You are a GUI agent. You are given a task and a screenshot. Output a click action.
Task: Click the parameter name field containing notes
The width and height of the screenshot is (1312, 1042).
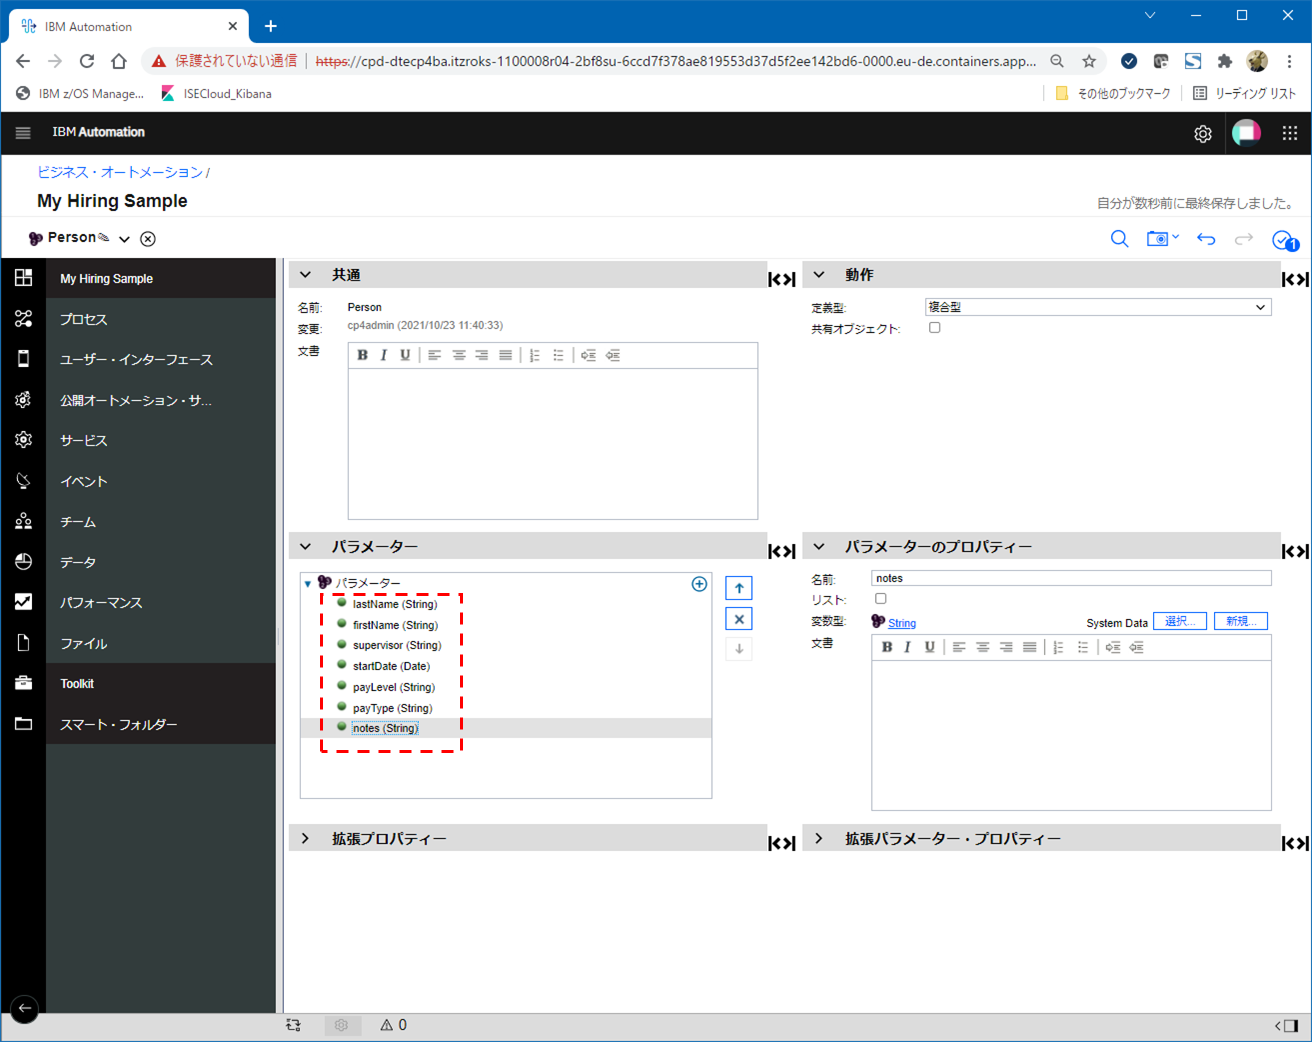pos(1071,578)
